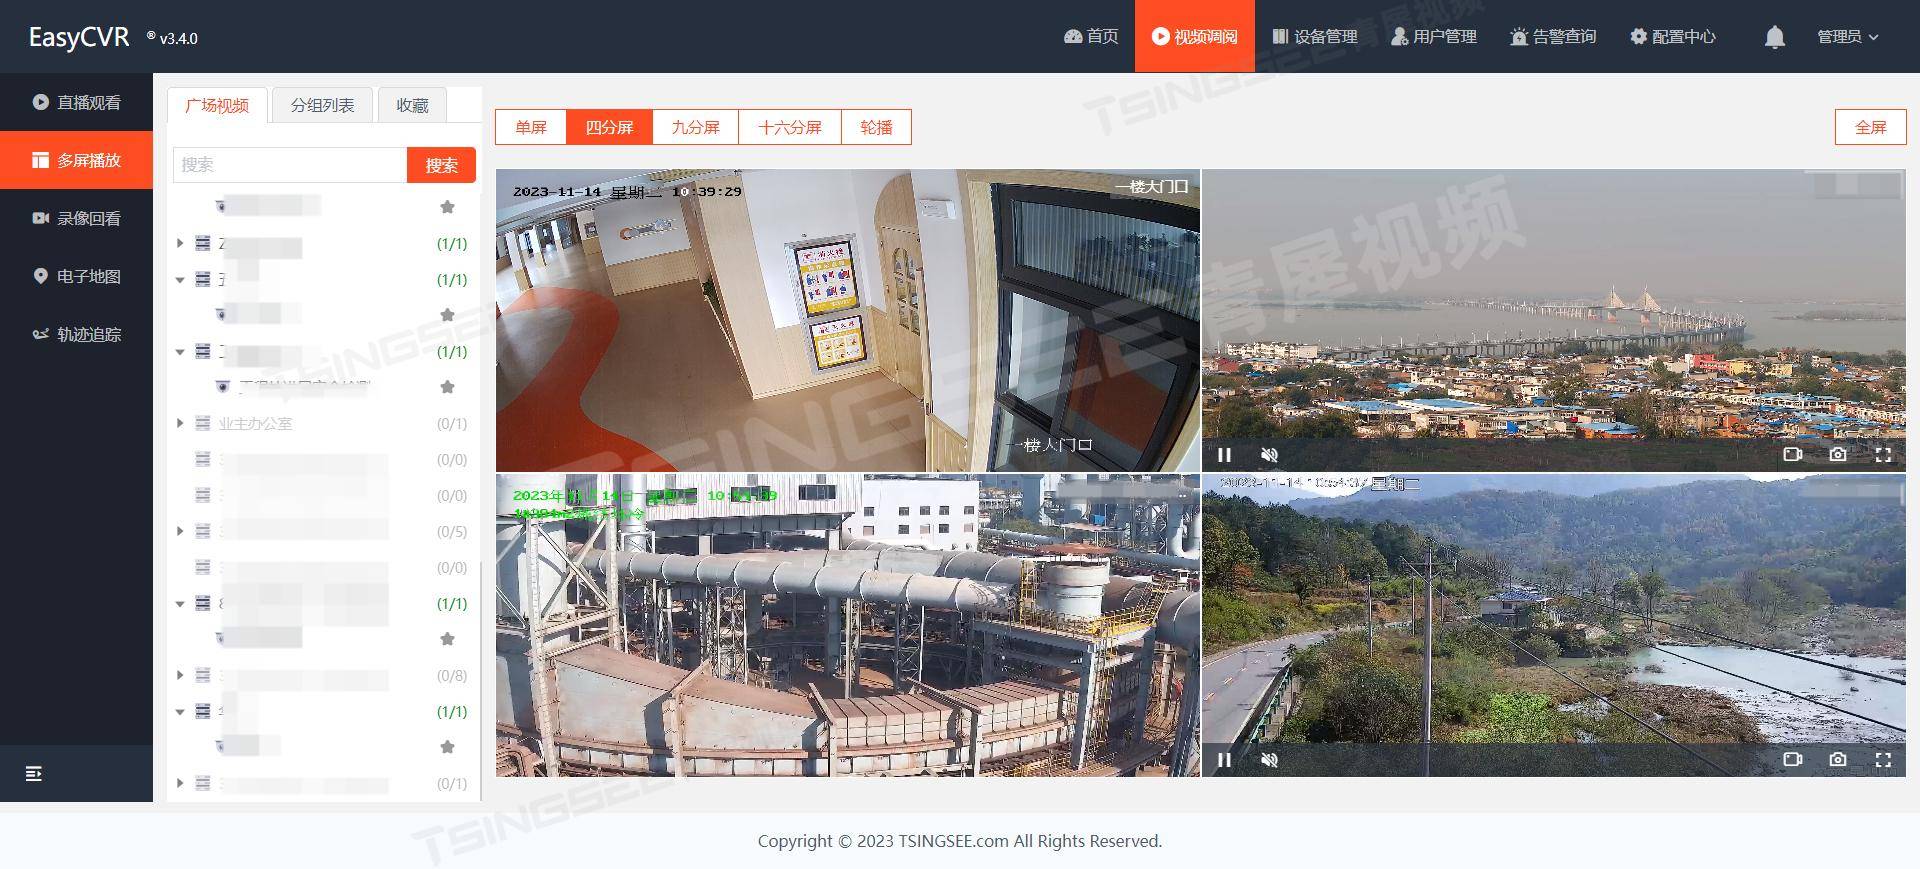
Task: Collapse the left sidebar menu icon
Action: pyautogui.click(x=33, y=773)
